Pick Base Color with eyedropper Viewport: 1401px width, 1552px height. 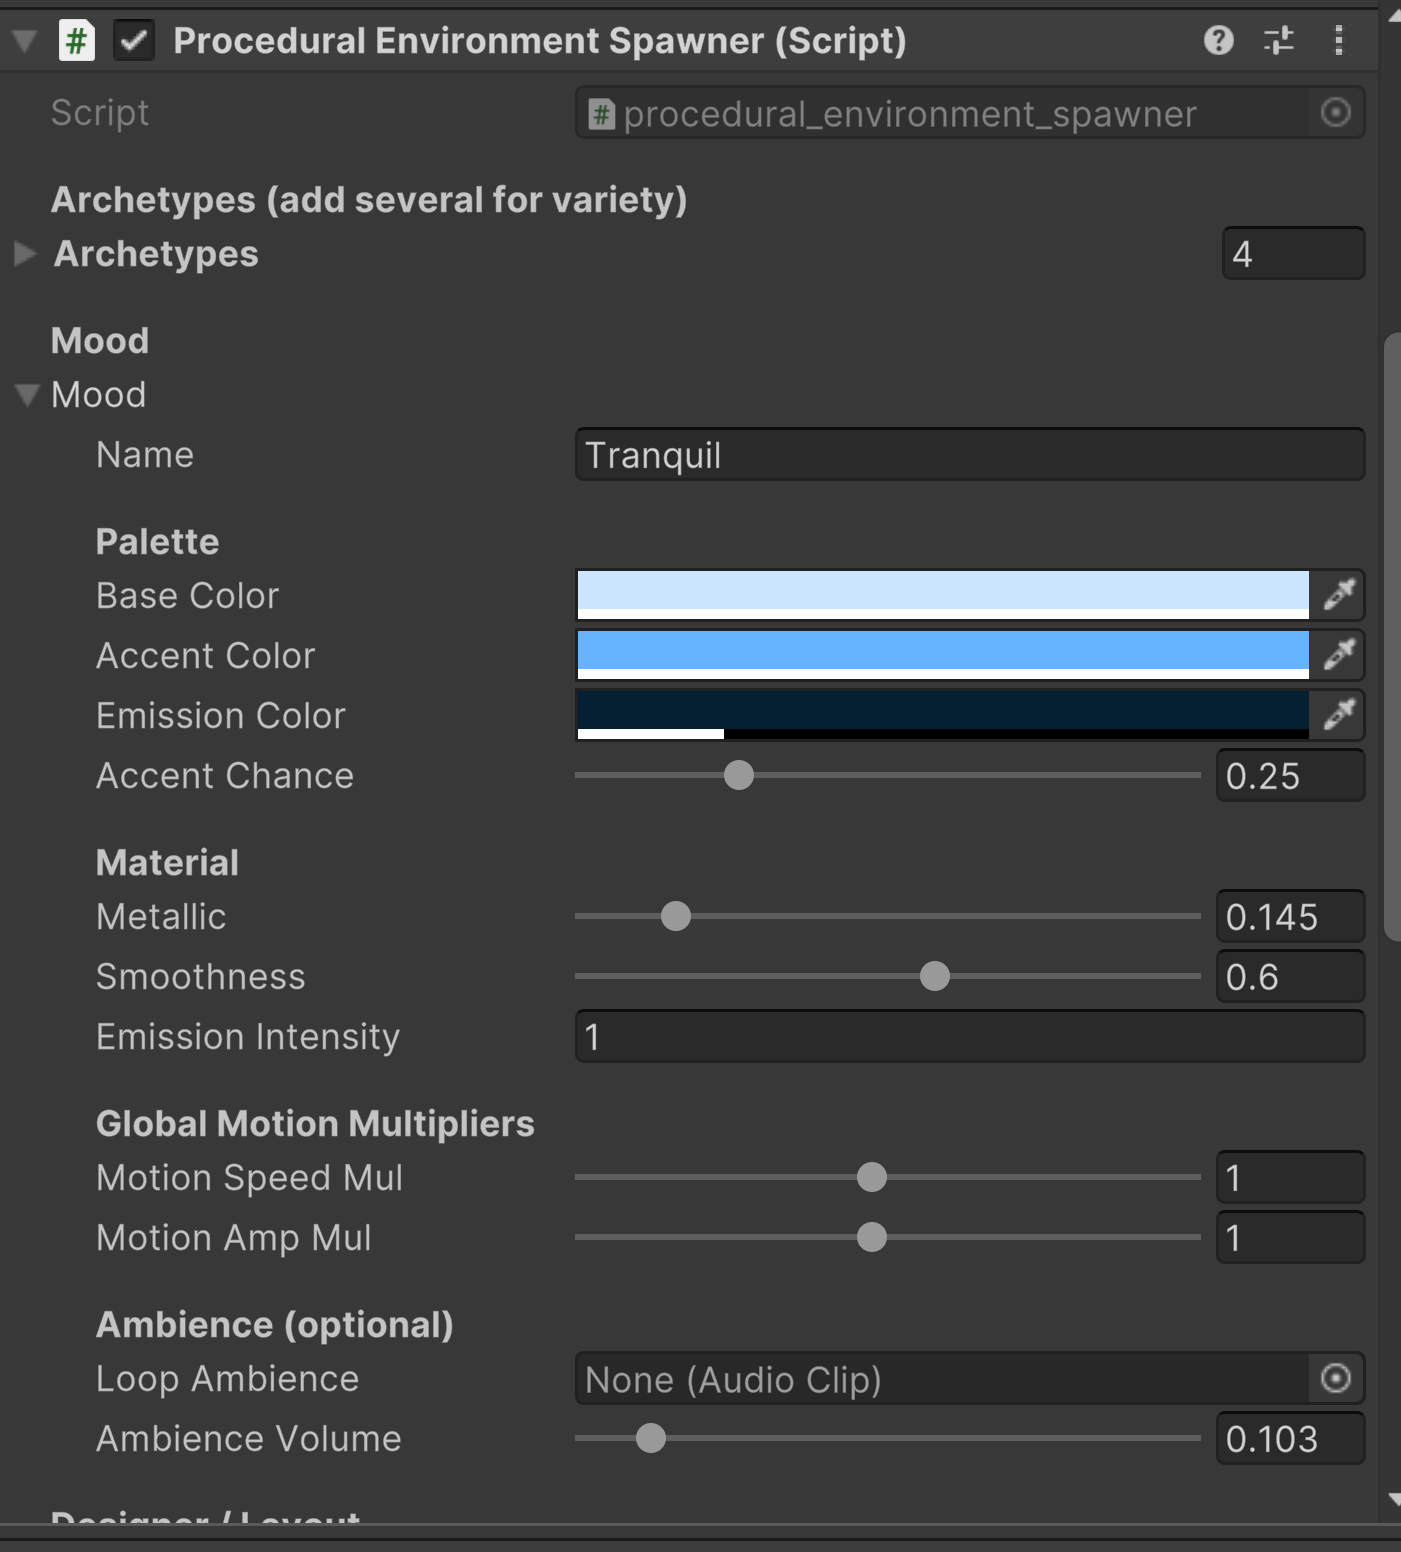tap(1338, 595)
